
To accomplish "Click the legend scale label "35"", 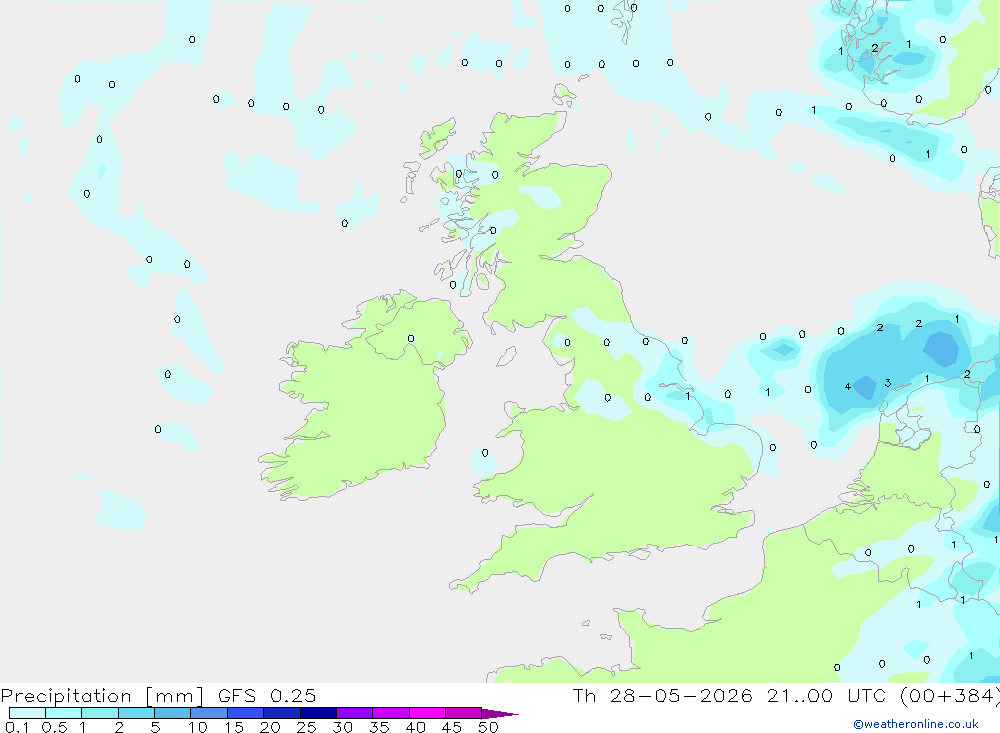I will 379,727.
